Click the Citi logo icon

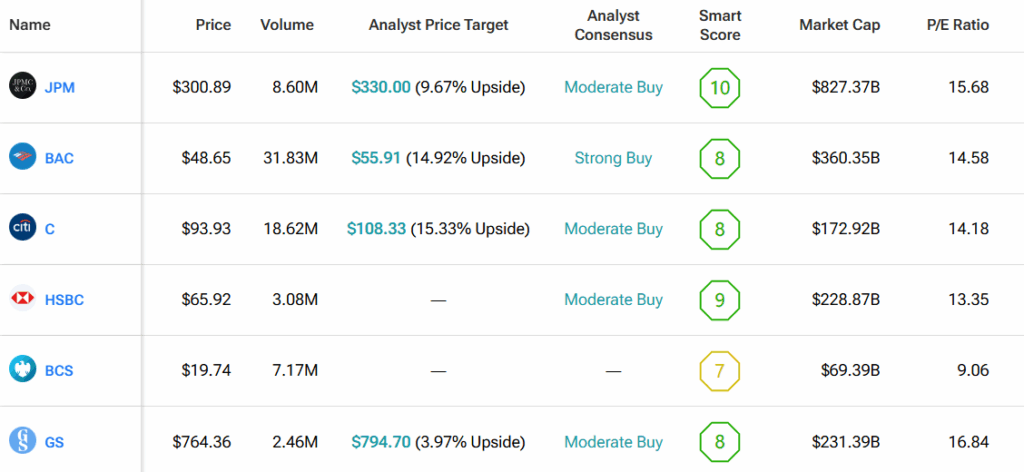pos(23,229)
